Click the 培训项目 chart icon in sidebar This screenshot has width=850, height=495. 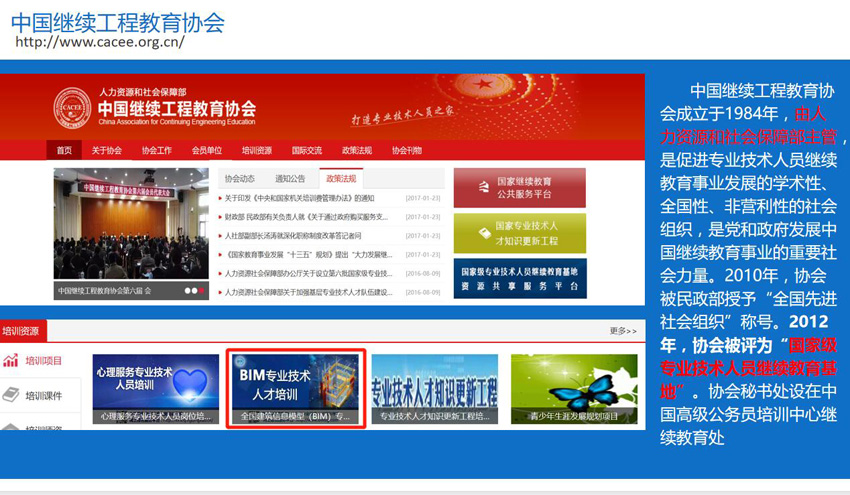click(11, 361)
